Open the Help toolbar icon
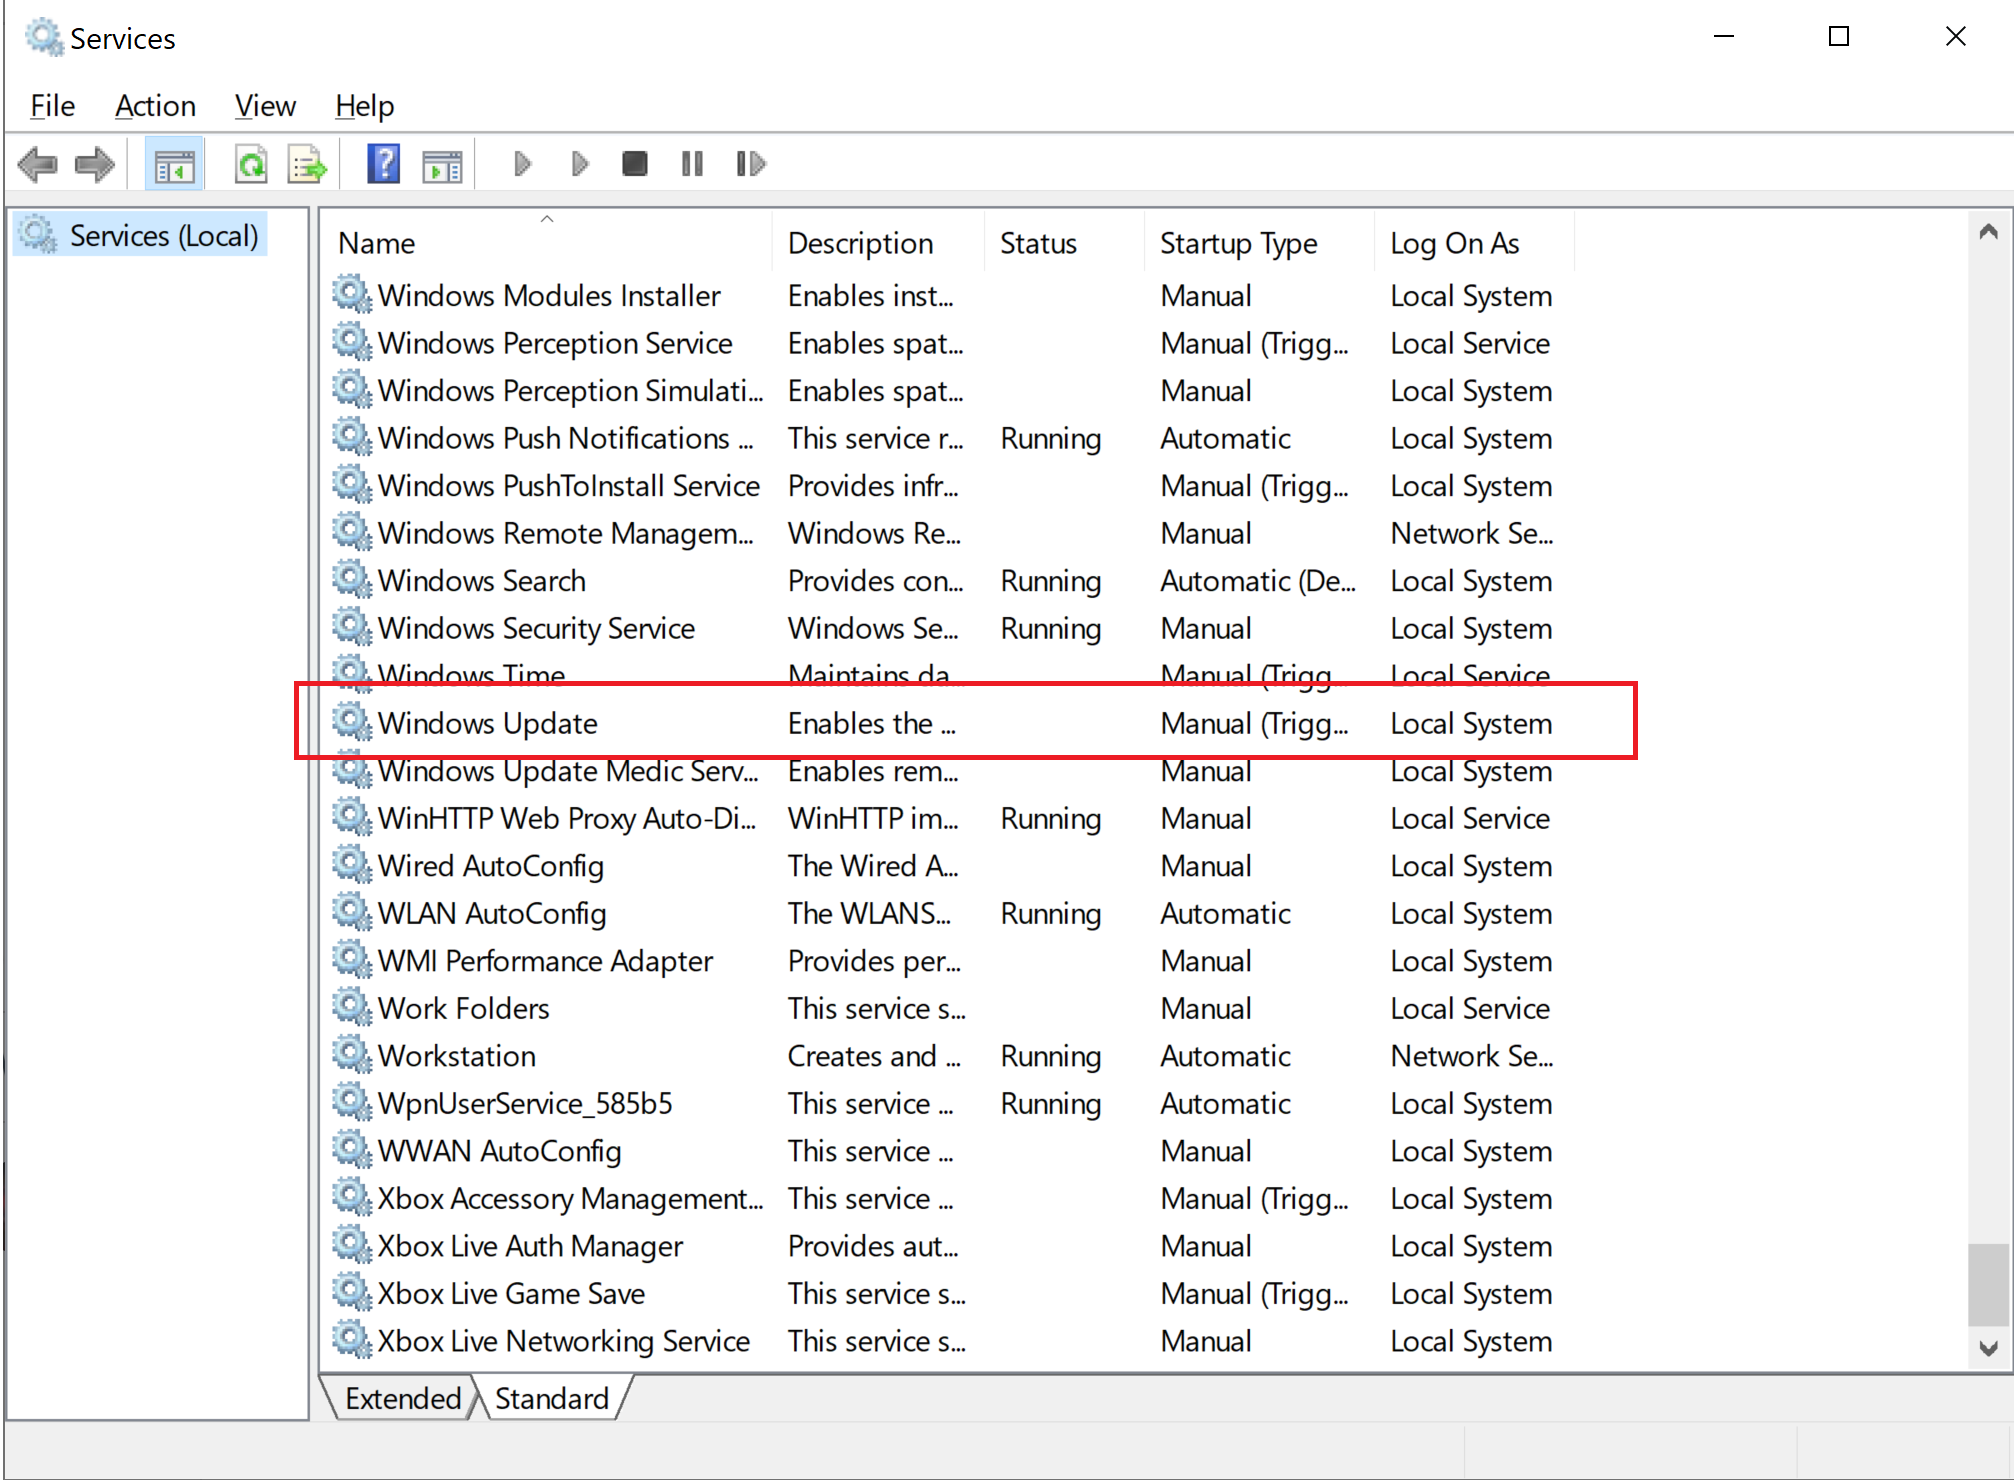The width and height of the screenshot is (2014, 1482). (x=384, y=164)
